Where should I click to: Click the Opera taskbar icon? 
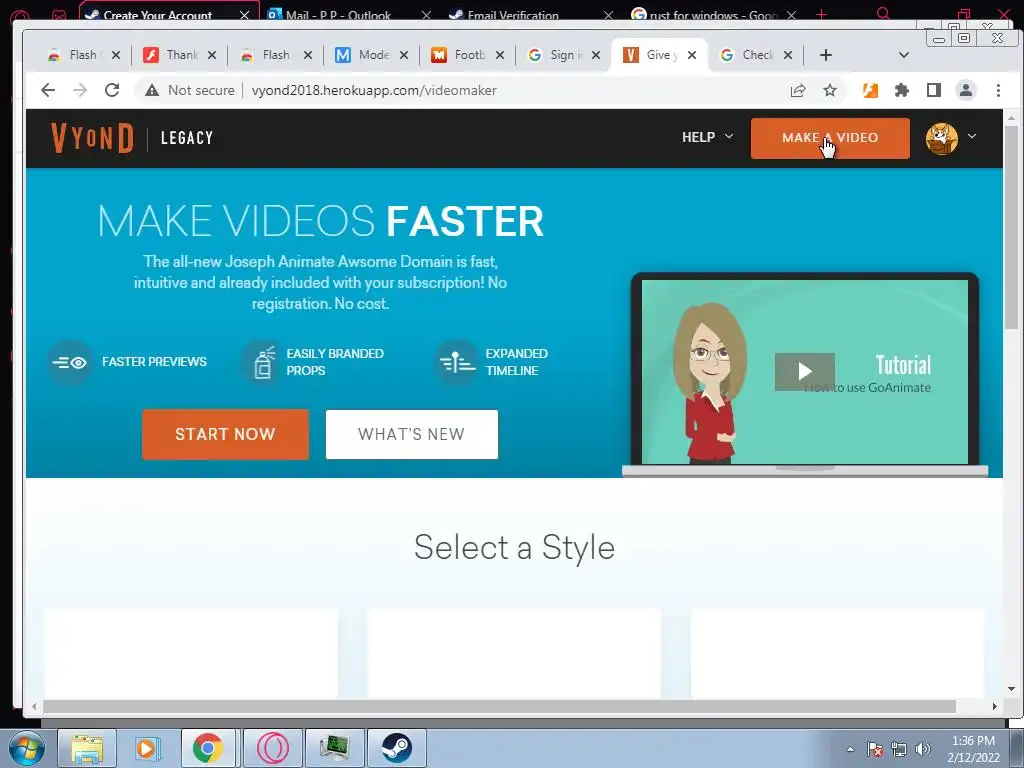point(272,748)
